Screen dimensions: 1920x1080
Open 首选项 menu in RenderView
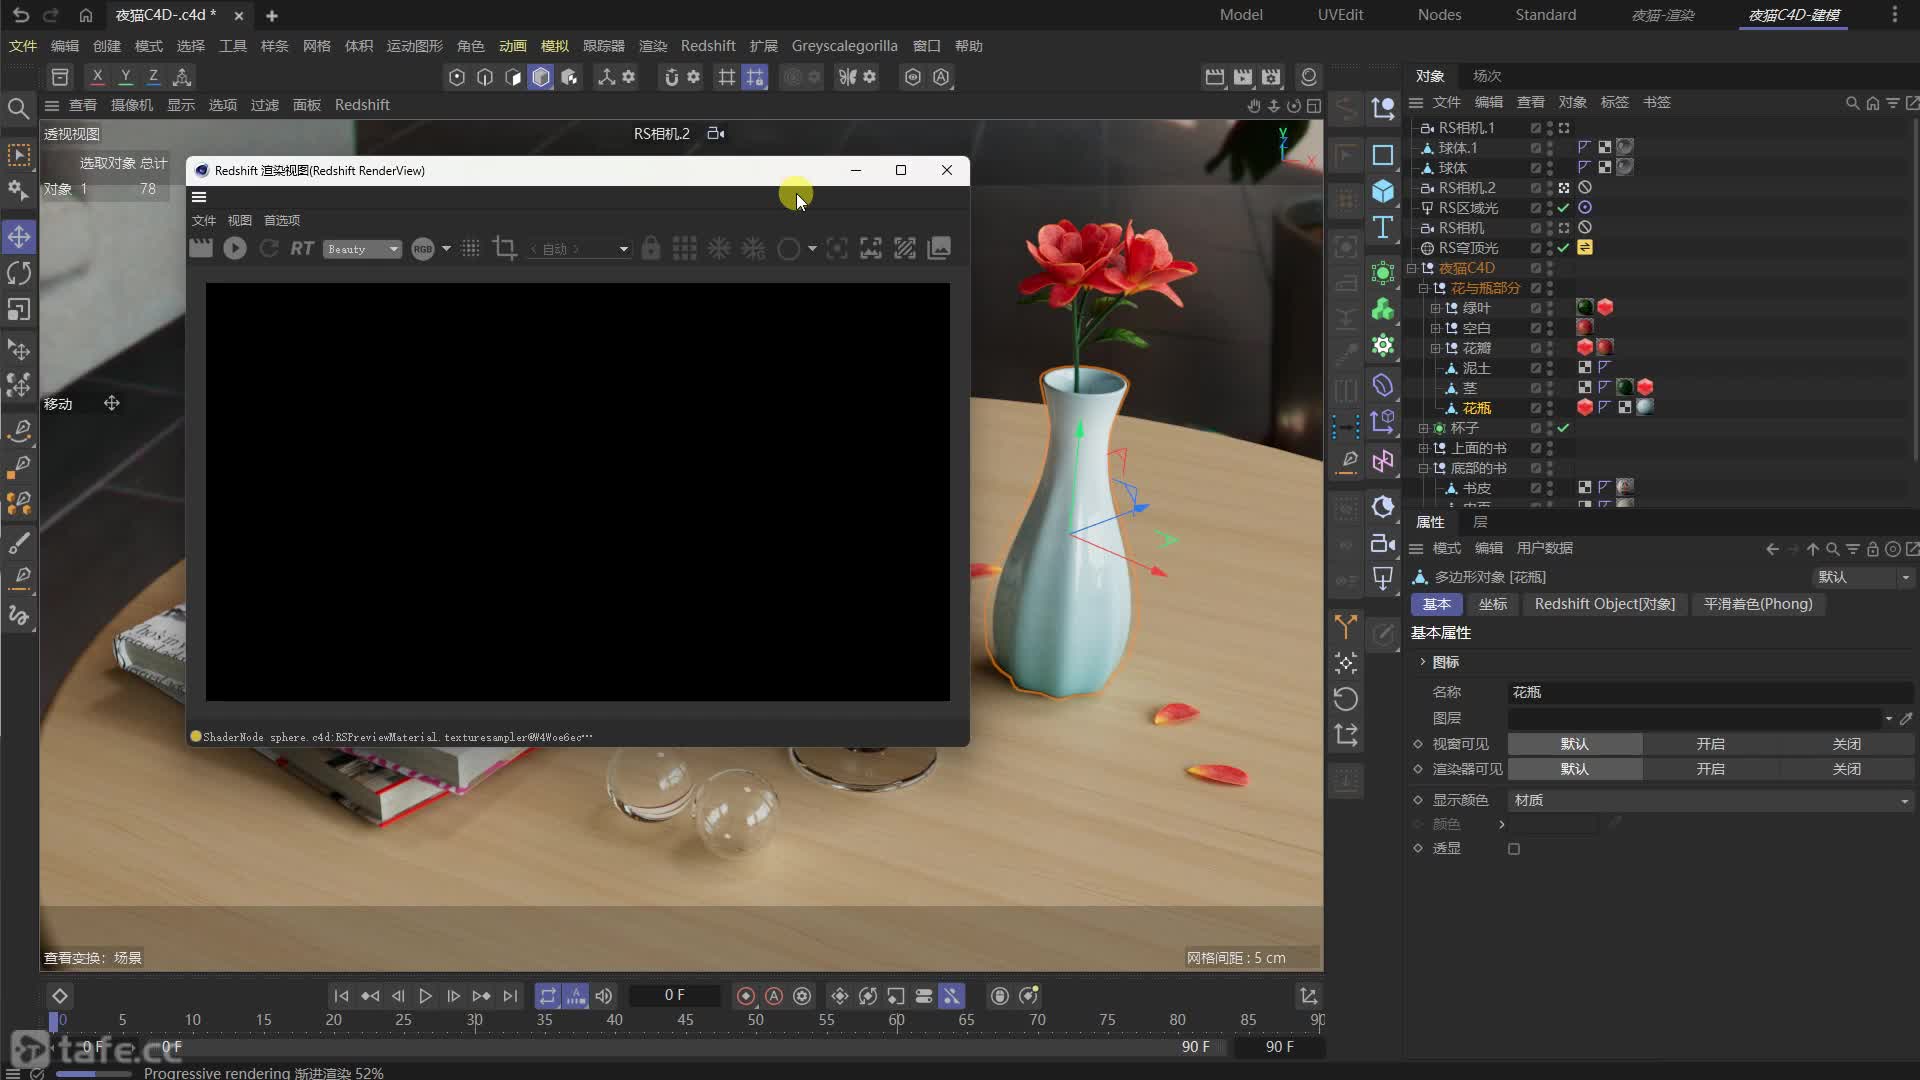point(282,220)
